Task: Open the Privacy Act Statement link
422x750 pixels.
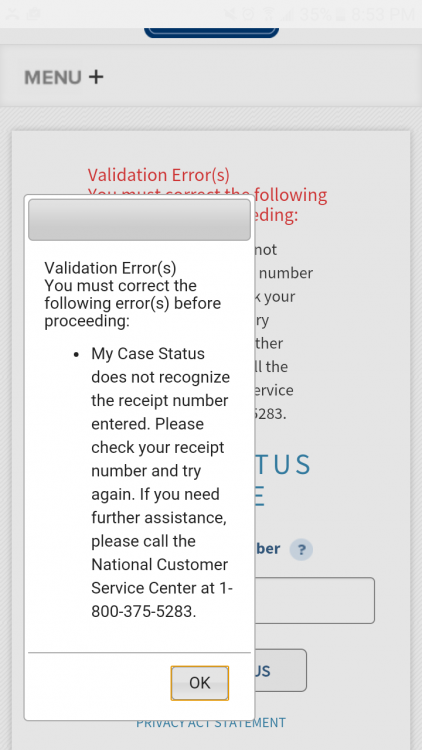Action: [211, 722]
